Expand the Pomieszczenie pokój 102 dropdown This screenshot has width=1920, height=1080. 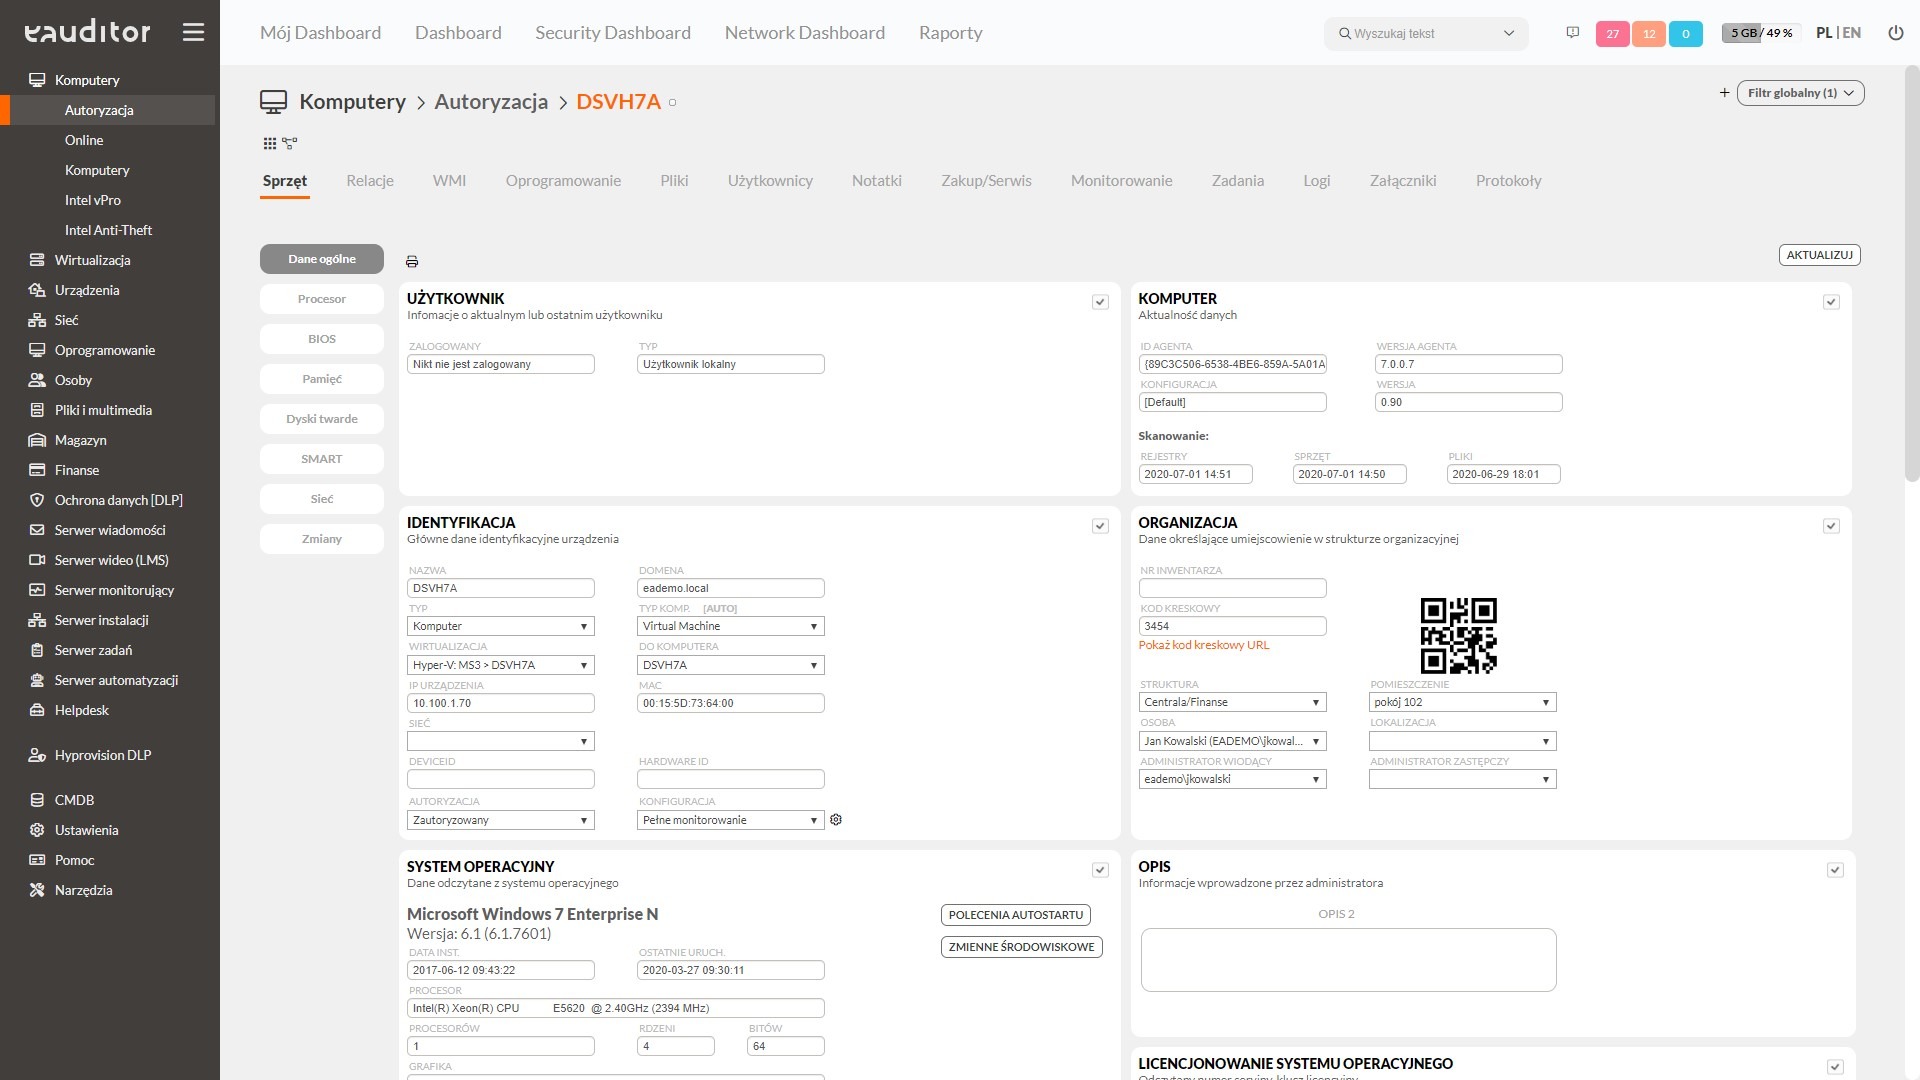pyautogui.click(x=1463, y=702)
